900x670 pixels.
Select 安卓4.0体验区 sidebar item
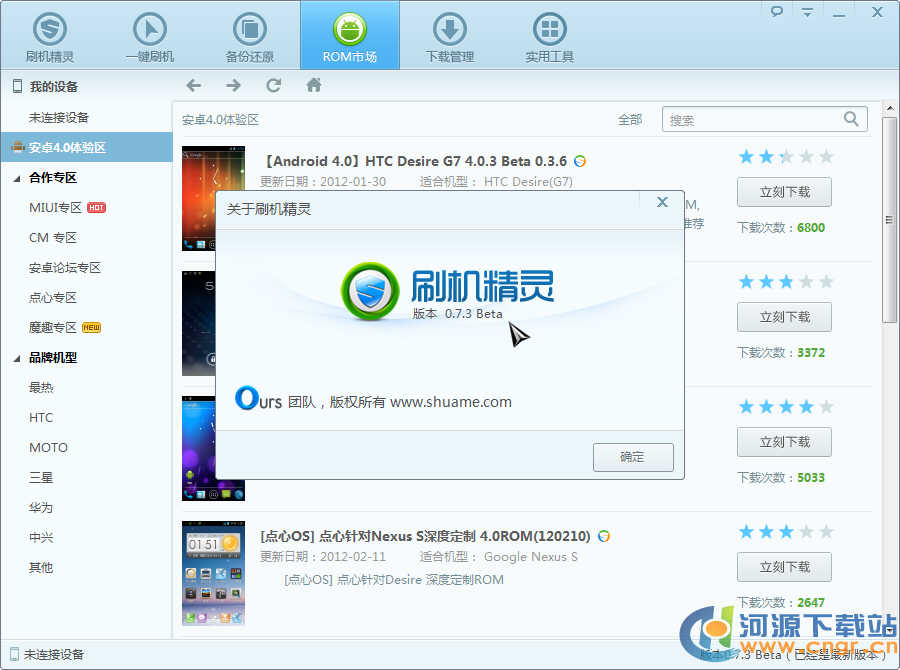[x=86, y=147]
